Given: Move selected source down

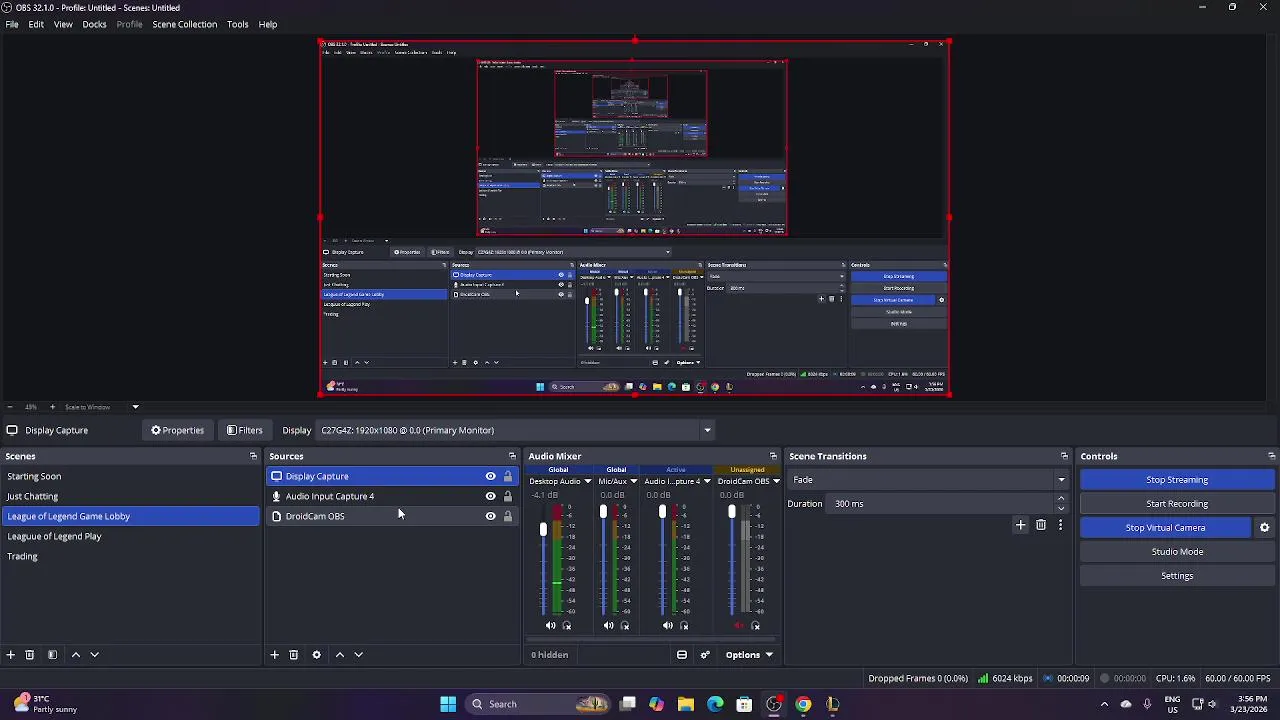Looking at the screenshot, I should point(359,654).
